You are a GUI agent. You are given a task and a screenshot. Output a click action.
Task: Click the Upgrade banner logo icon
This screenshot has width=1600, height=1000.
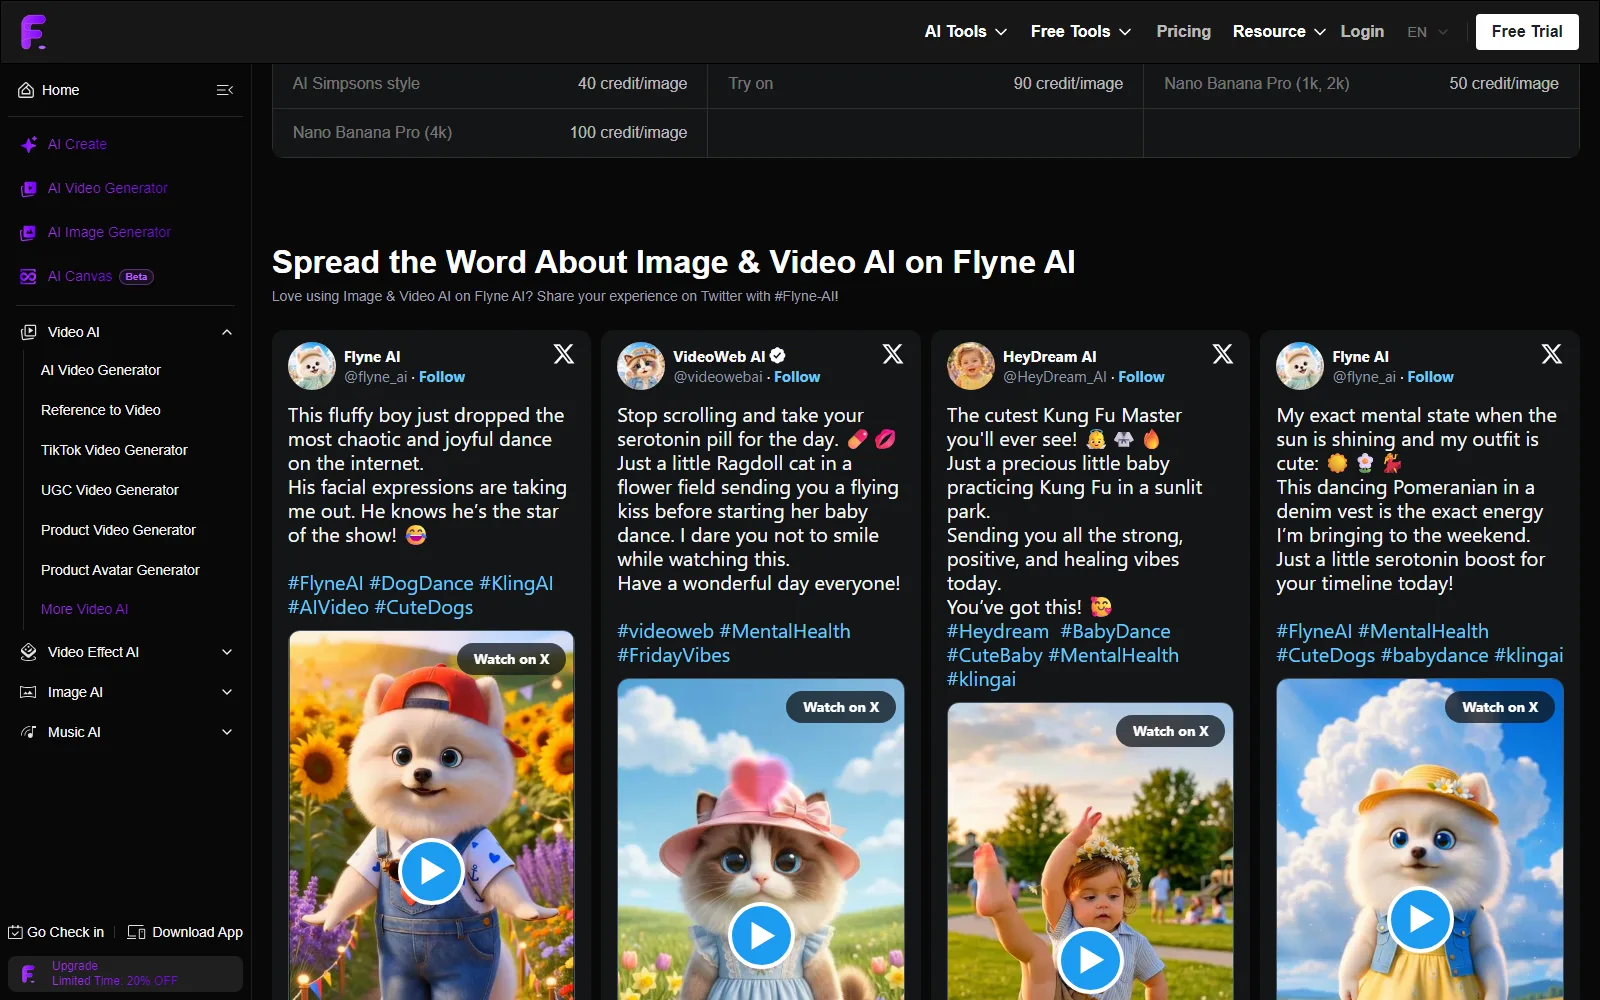point(29,974)
